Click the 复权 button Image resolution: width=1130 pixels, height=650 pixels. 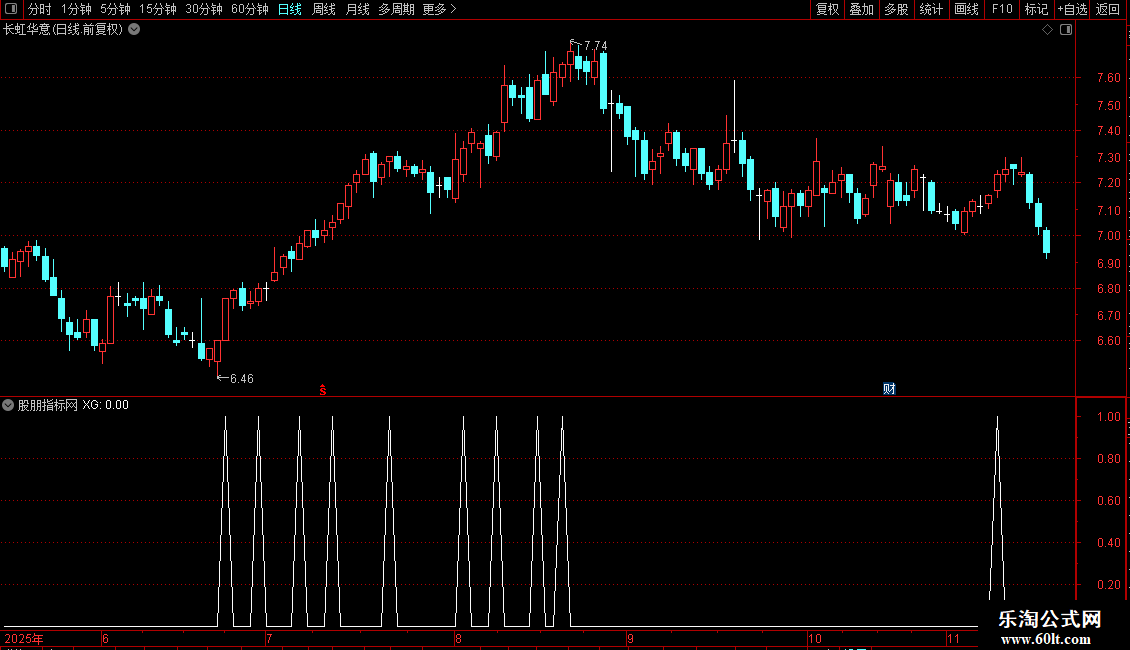827,9
